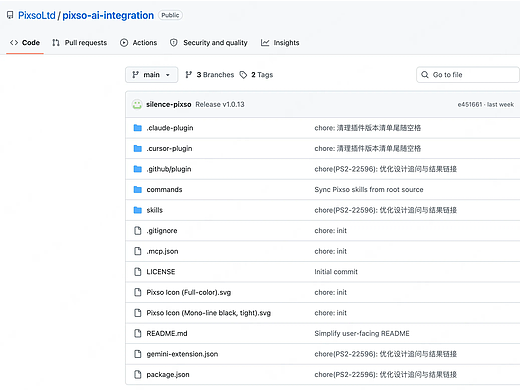The image size is (520, 390).
Task: Open the README.md file
Action: tap(167, 333)
